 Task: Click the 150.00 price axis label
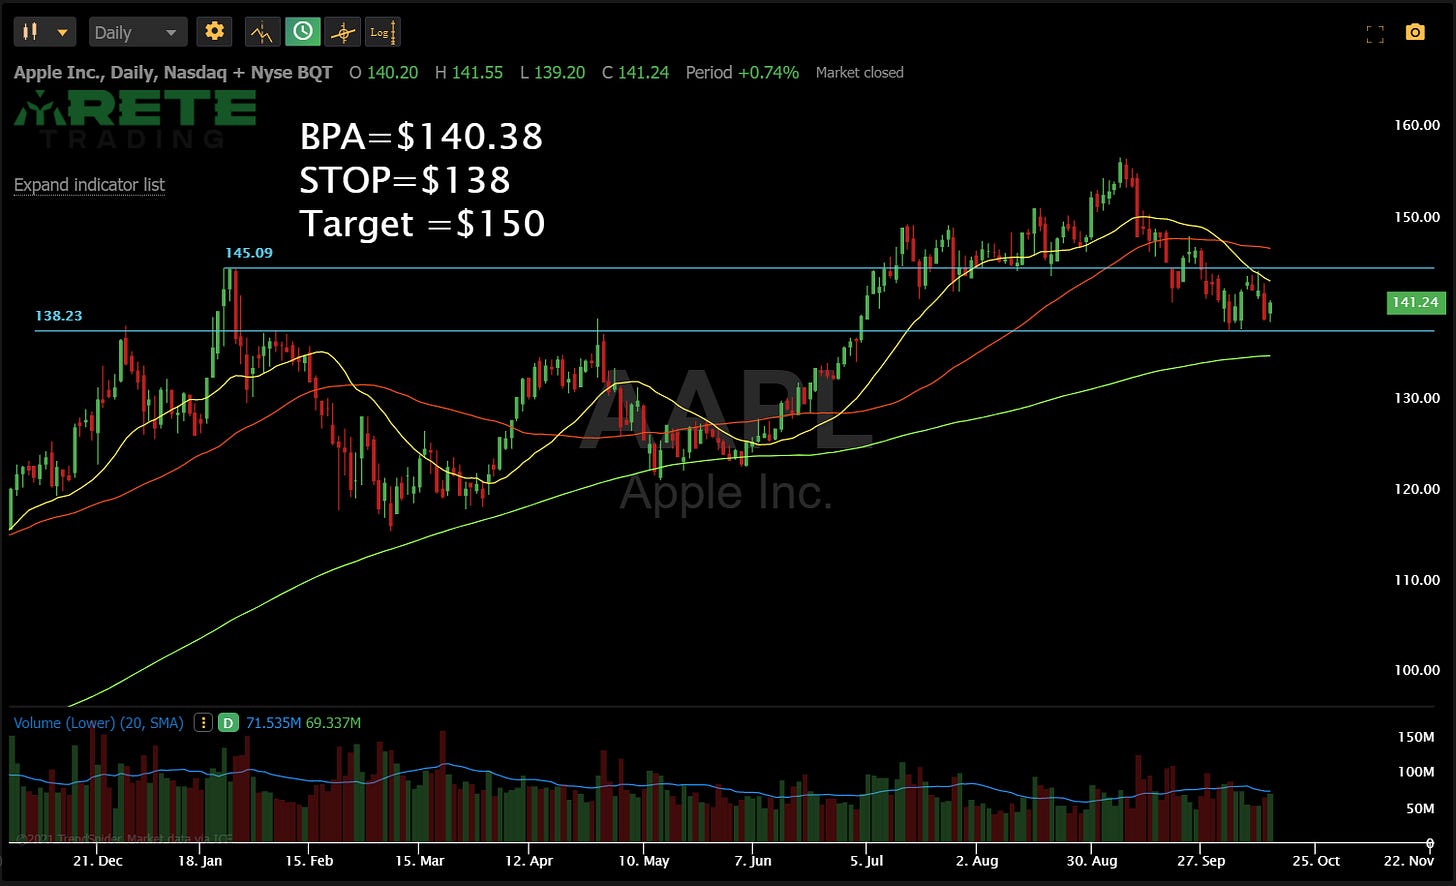(1417, 216)
